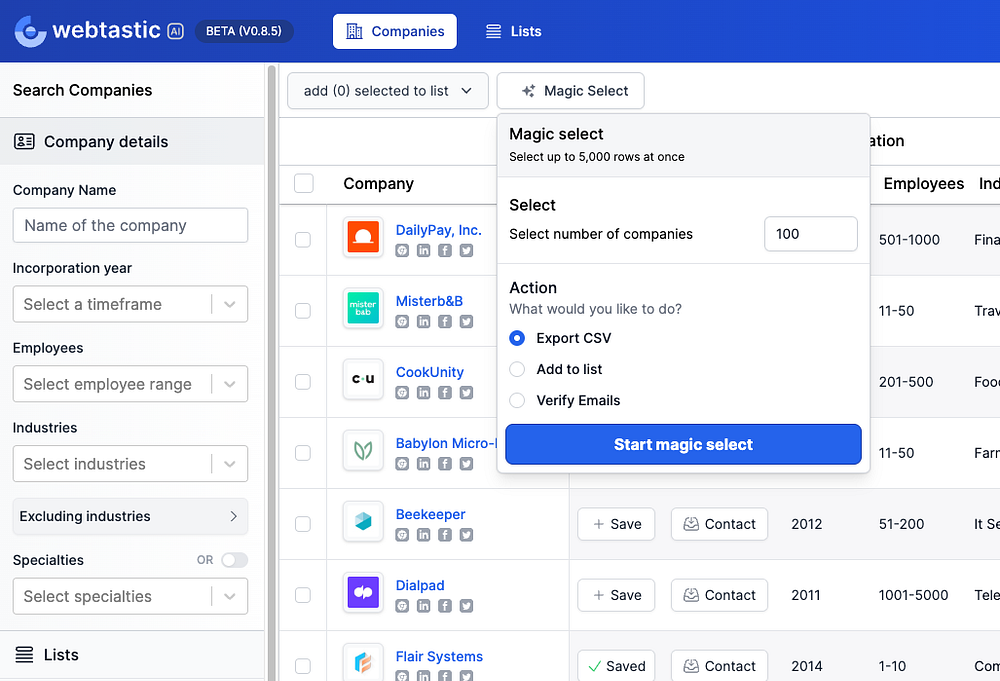Open Misterb&B's website link icon
This screenshot has height=681, width=1000.
pyautogui.click(x=402, y=321)
